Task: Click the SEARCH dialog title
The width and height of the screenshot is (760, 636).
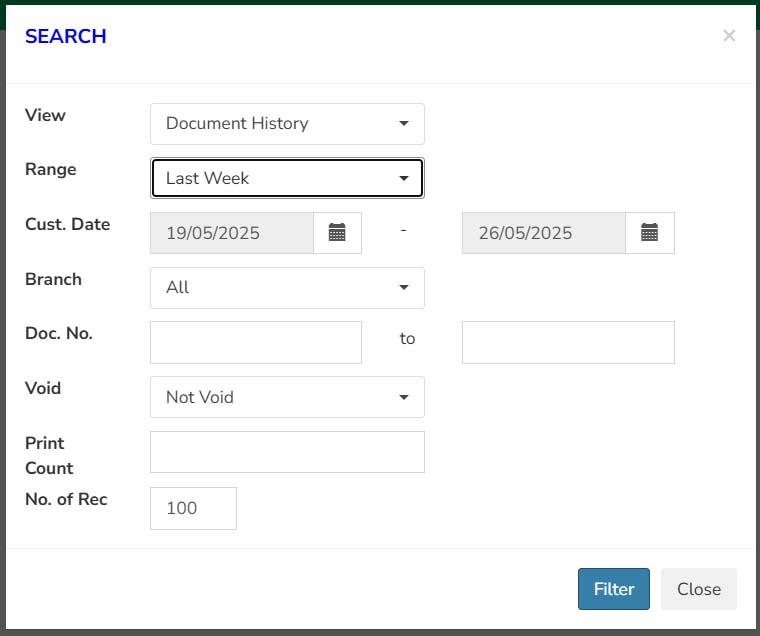Action: 65,36
